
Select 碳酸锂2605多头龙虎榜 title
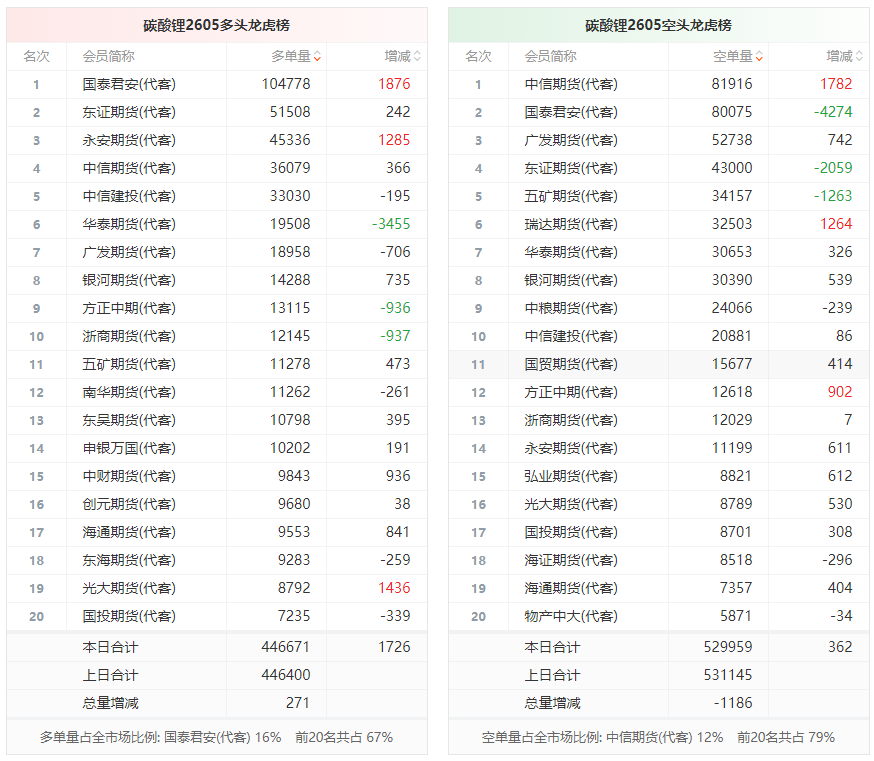tap(216, 25)
